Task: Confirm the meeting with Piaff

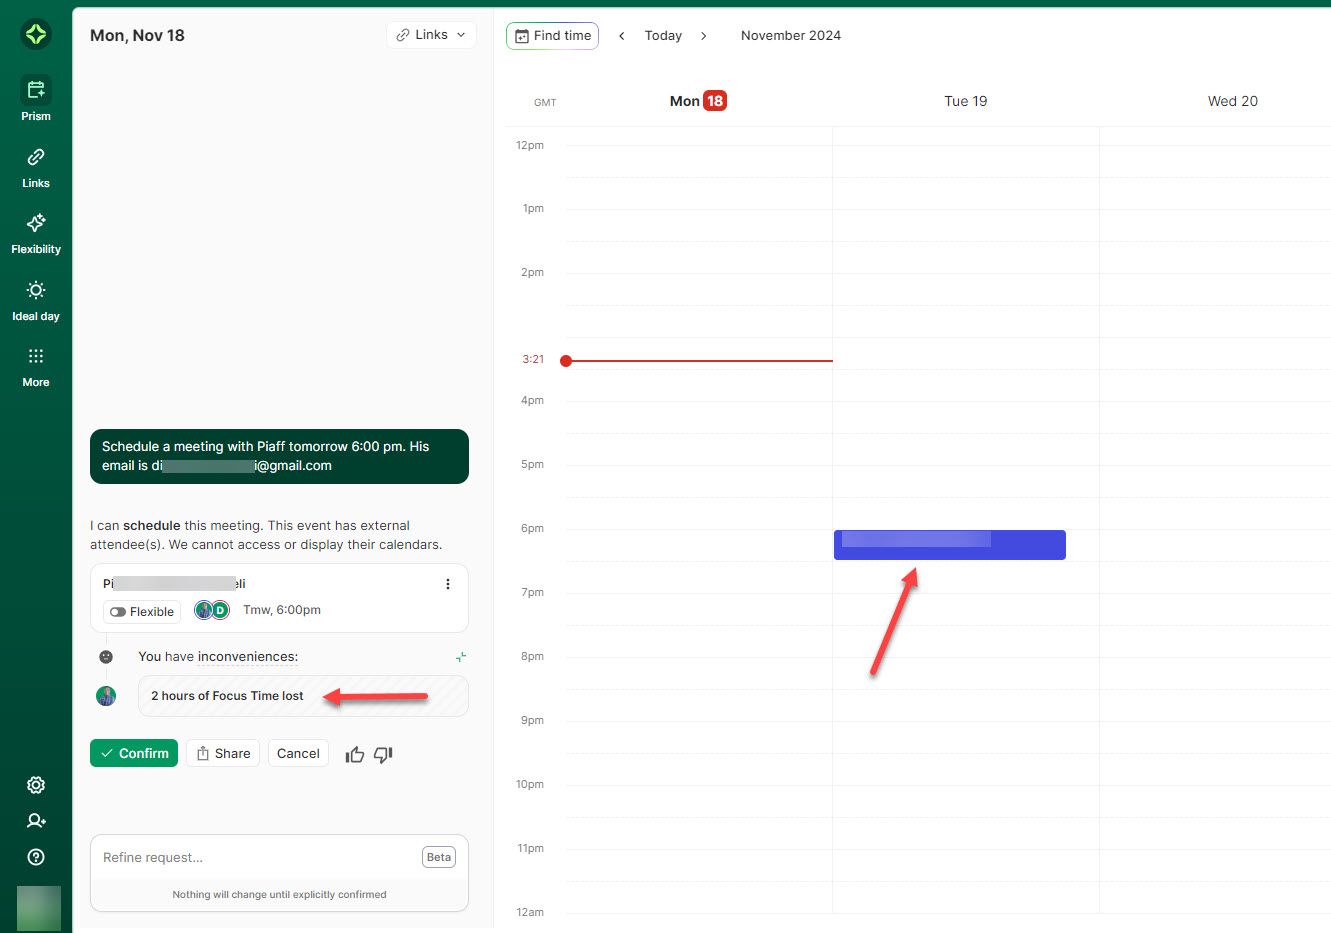Action: (x=133, y=753)
